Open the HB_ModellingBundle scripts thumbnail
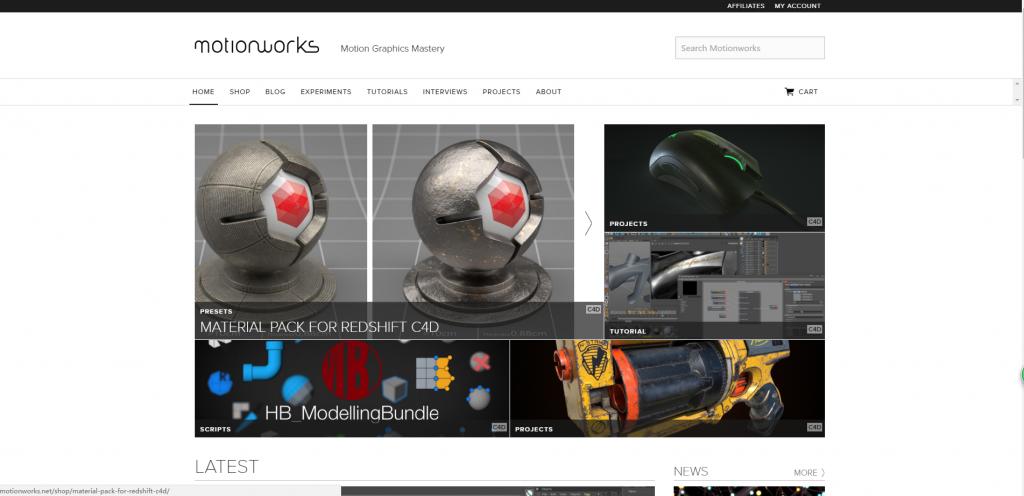 click(x=351, y=388)
